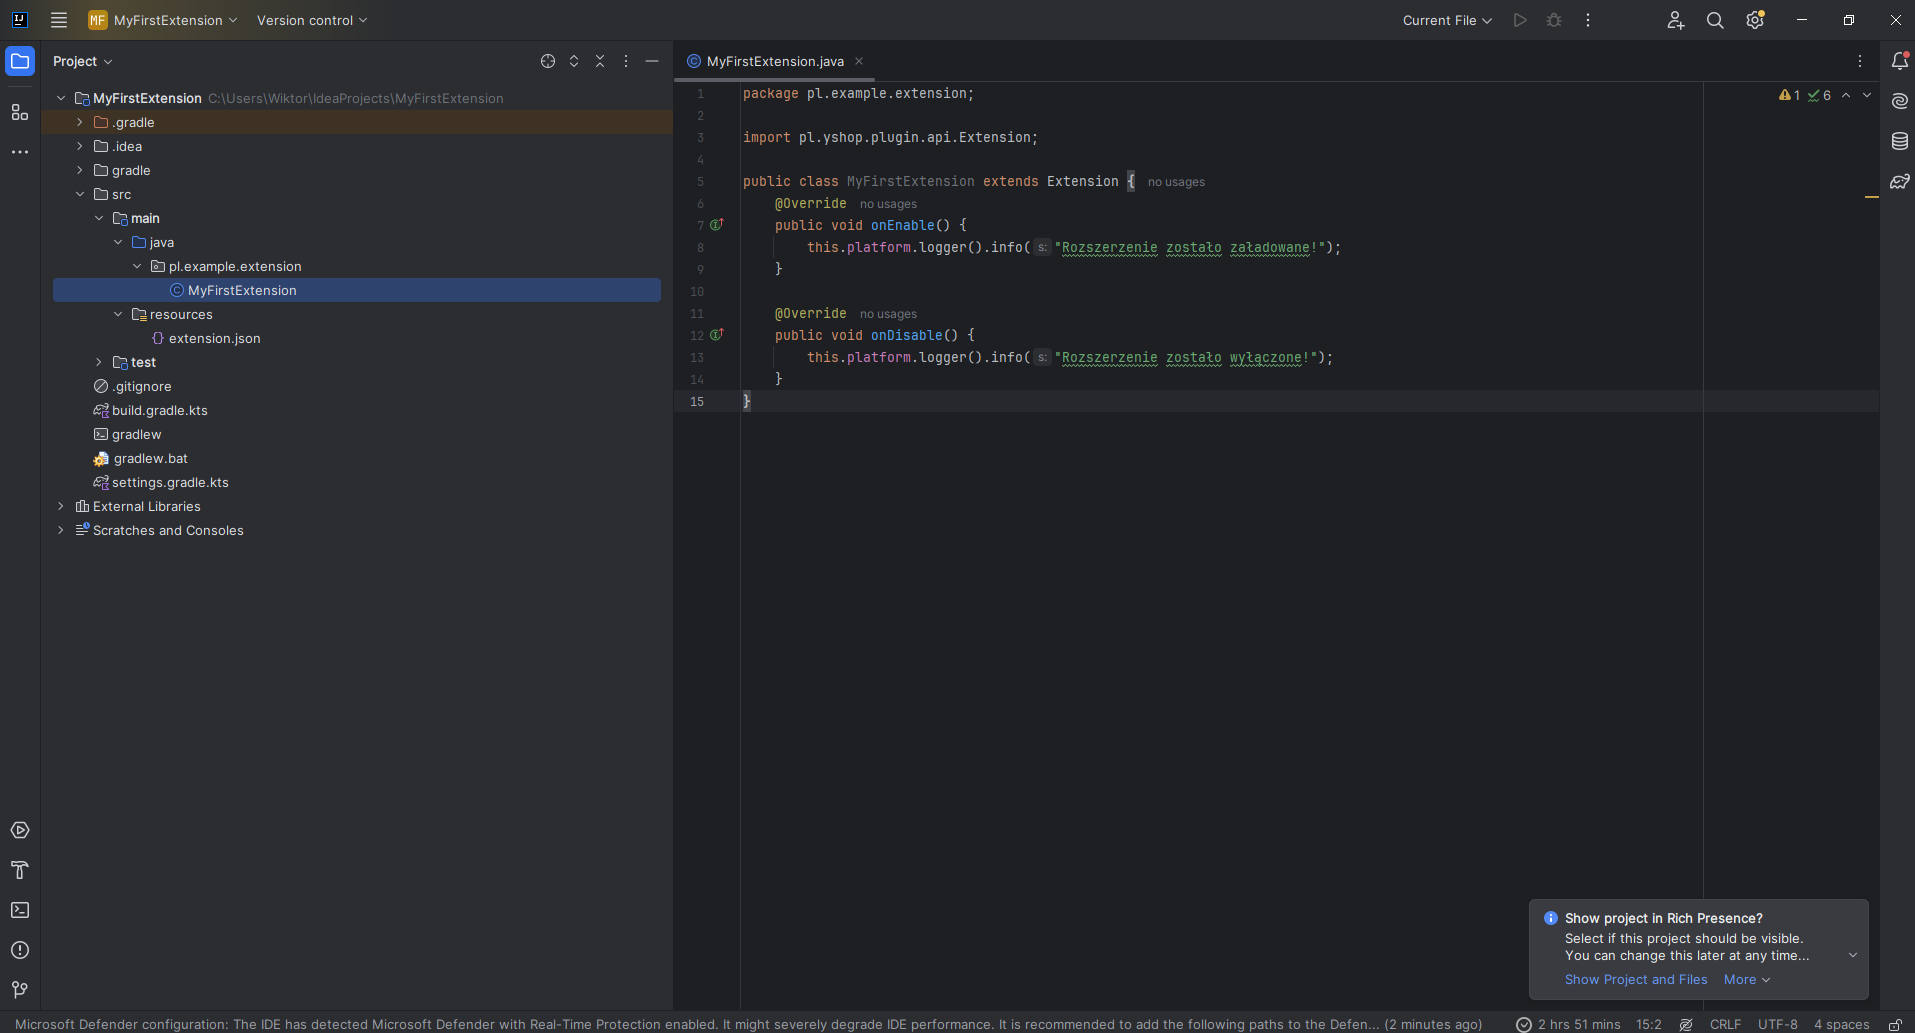The image size is (1915, 1033).
Task: Debug the current file
Action: [x=1554, y=20]
